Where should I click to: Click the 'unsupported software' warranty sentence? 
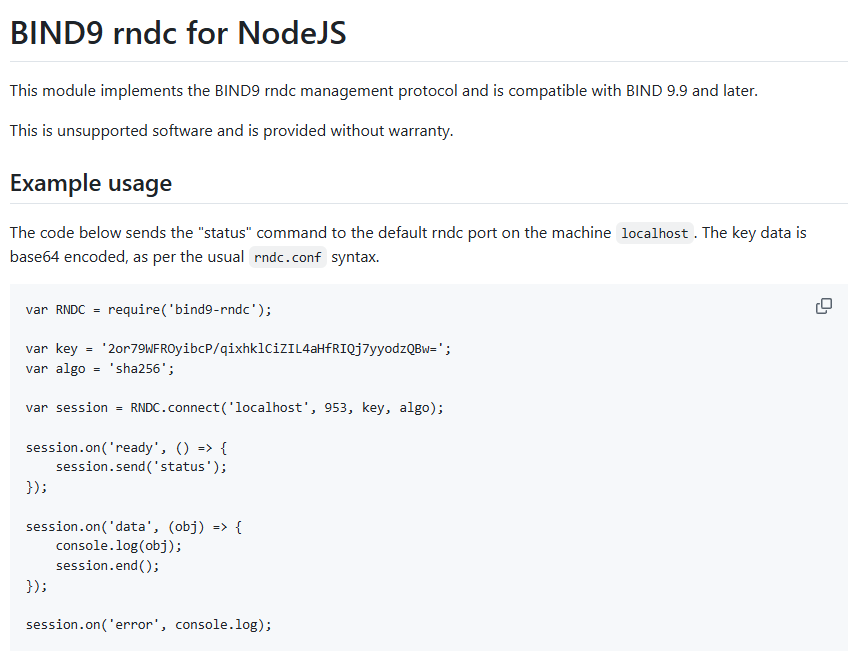[x=231, y=131]
